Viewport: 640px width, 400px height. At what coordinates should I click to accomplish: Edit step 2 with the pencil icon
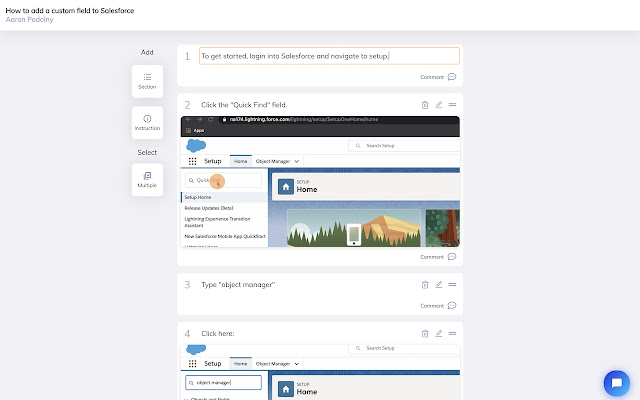click(x=439, y=105)
